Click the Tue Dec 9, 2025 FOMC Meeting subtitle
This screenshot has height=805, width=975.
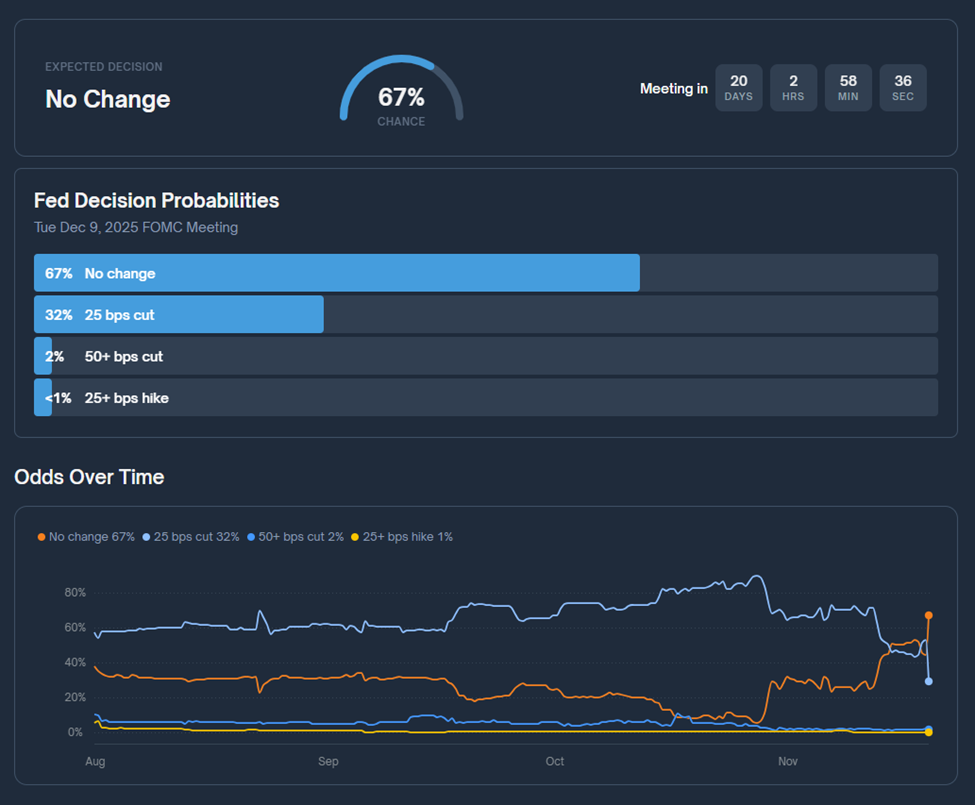136,227
